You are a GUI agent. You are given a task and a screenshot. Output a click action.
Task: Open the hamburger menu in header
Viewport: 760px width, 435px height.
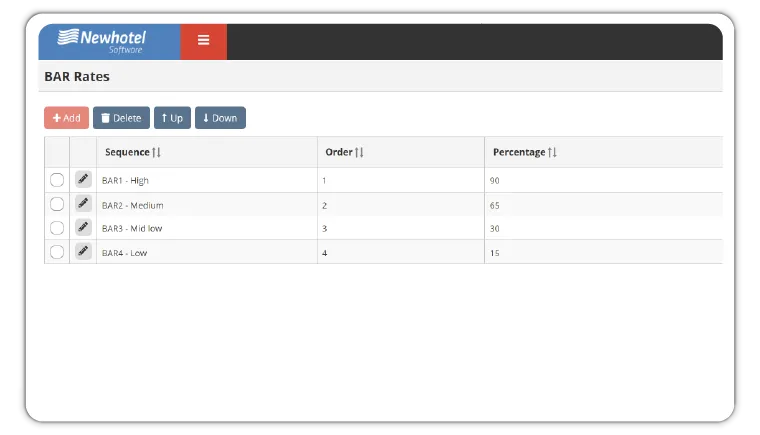pyautogui.click(x=204, y=41)
